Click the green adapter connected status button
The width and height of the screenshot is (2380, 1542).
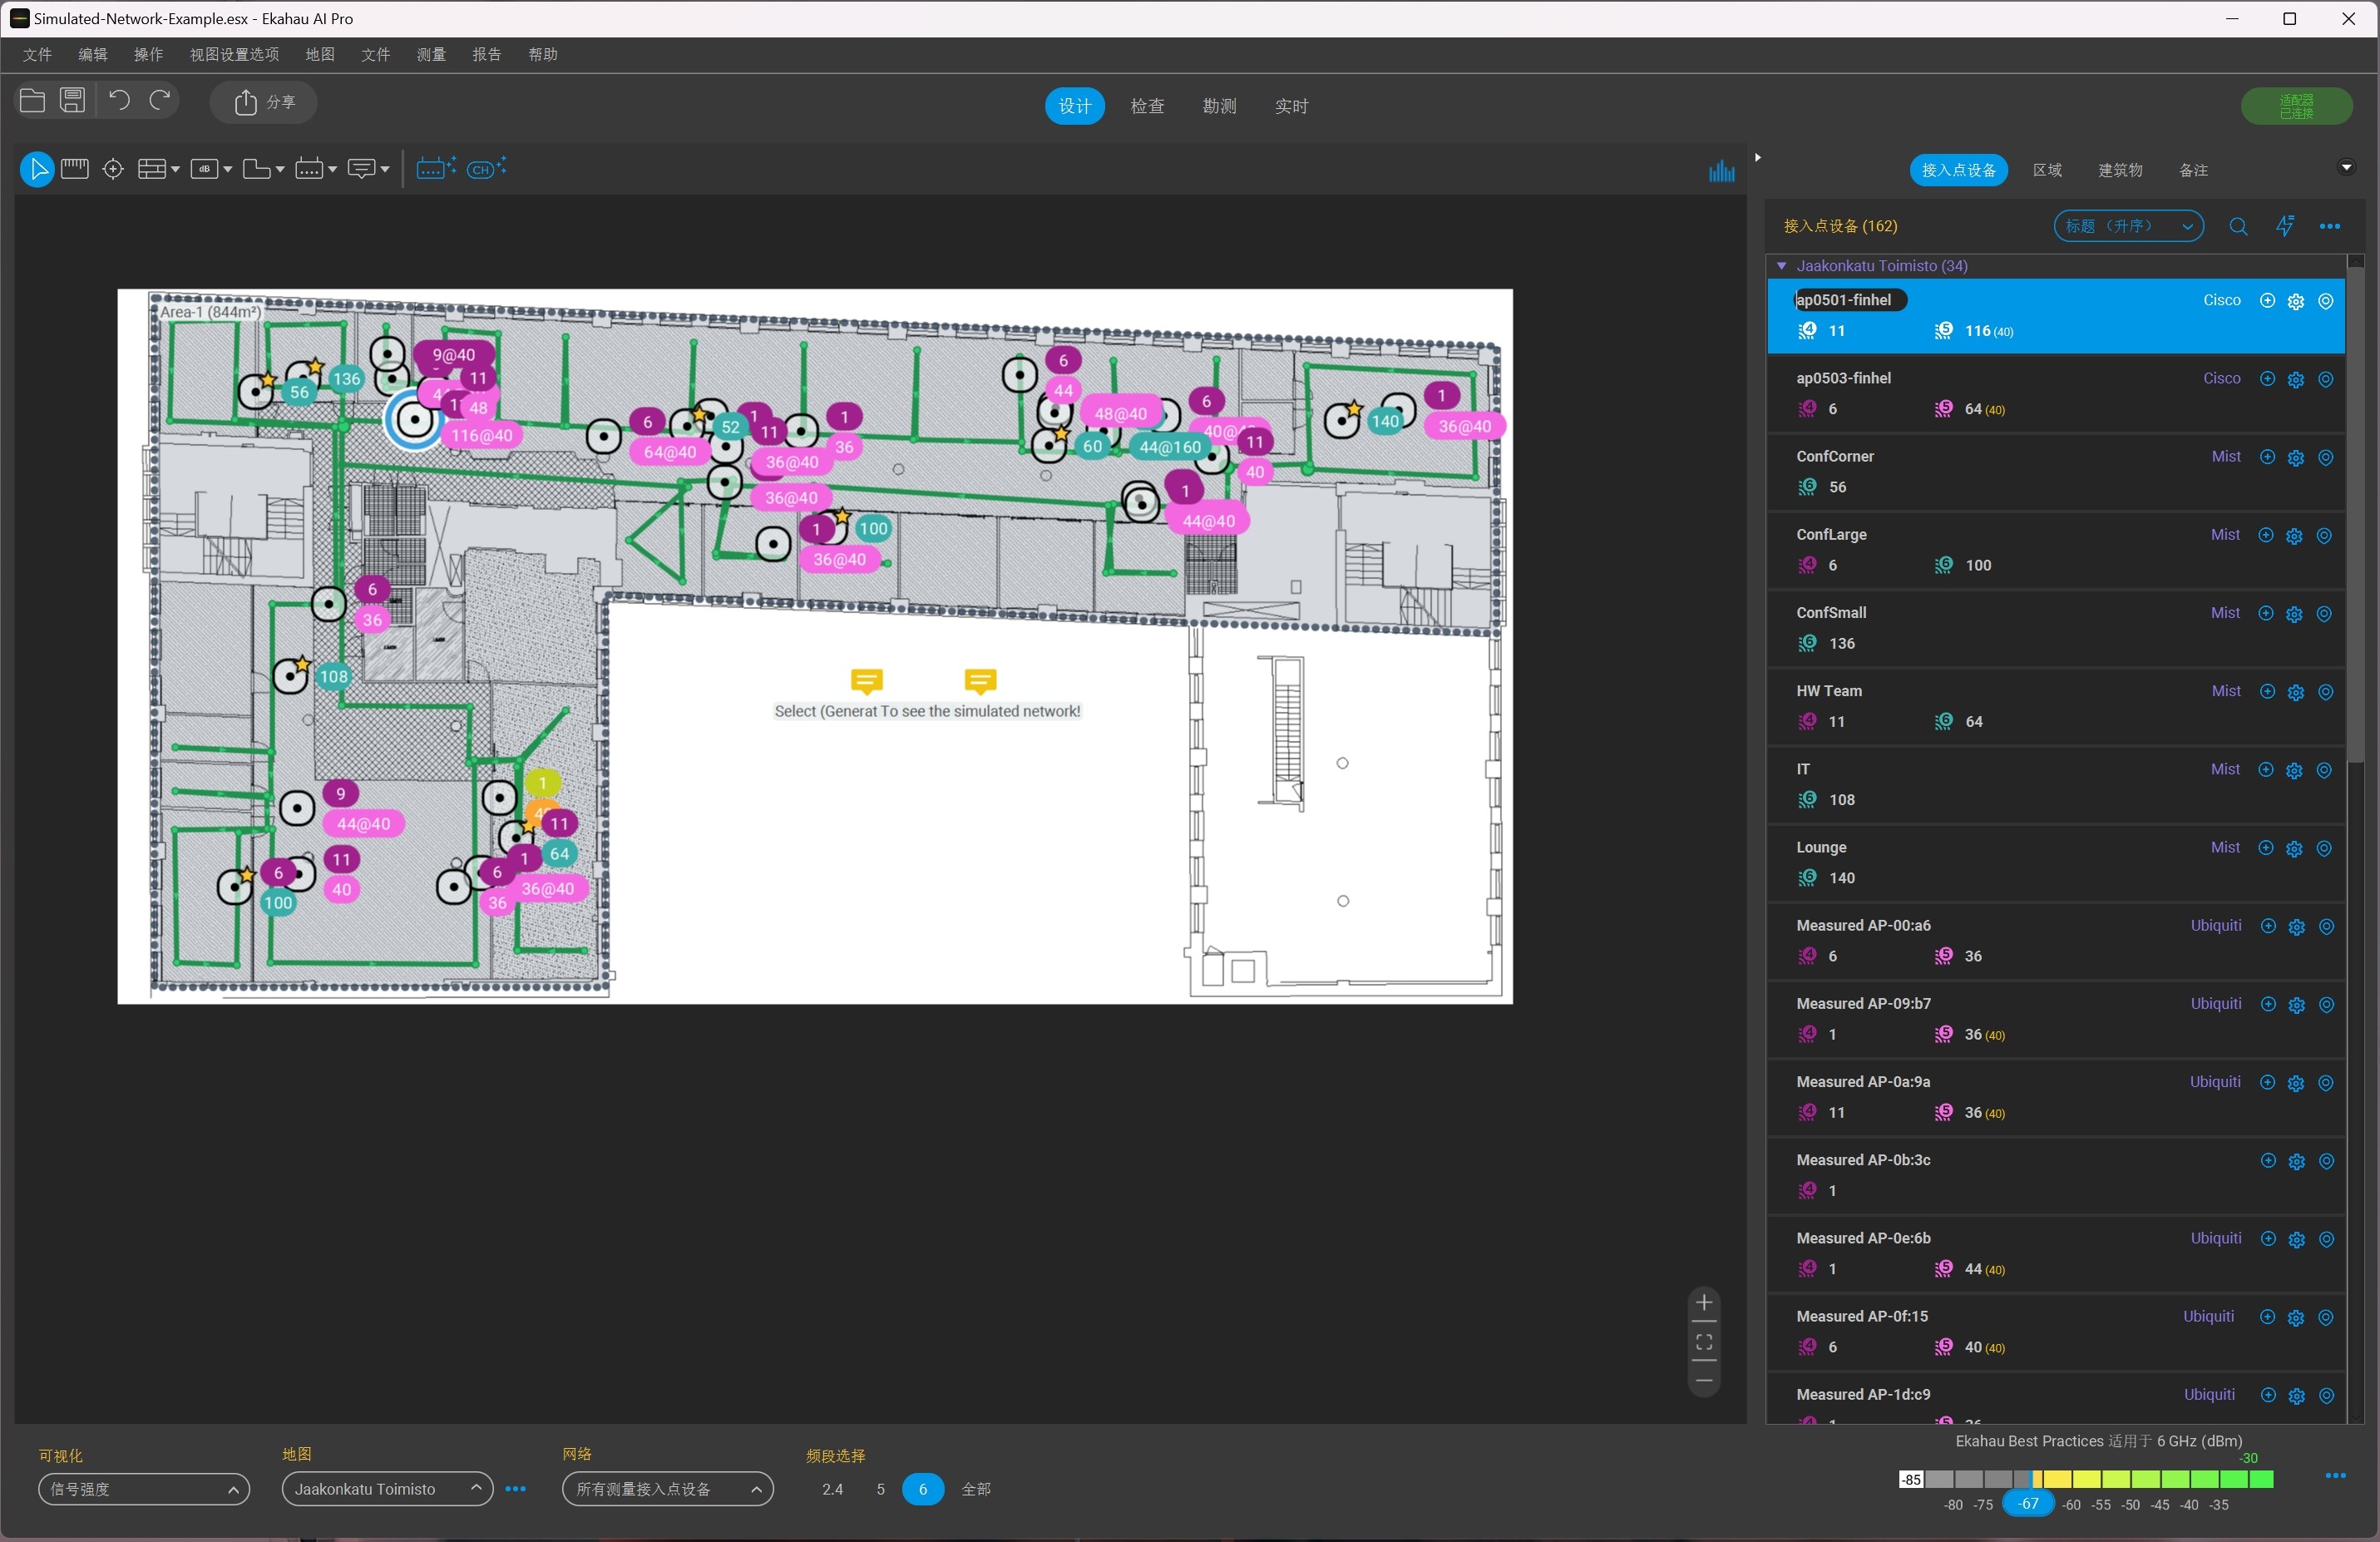[2296, 106]
